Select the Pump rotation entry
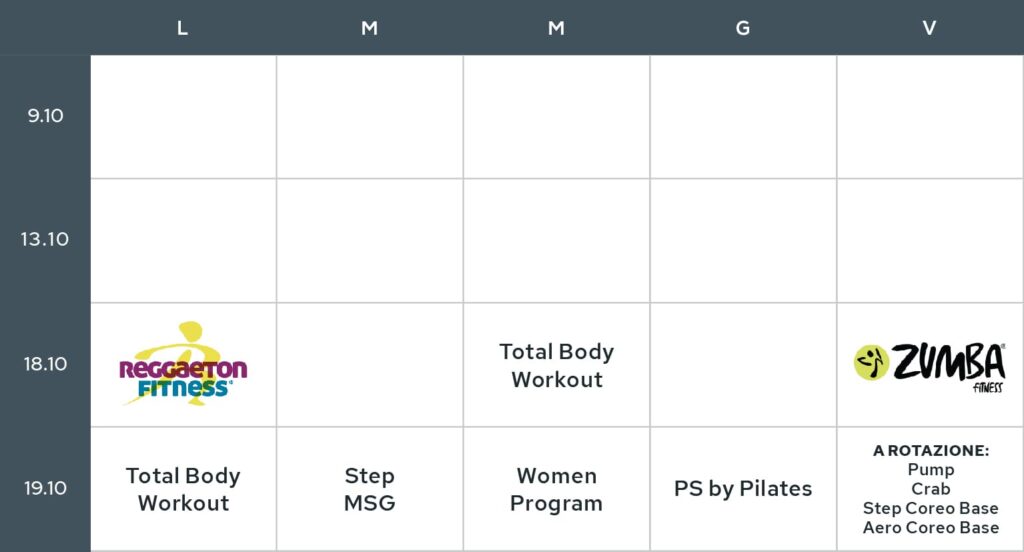Screen dimensions: 1024x552 [x=931, y=470]
